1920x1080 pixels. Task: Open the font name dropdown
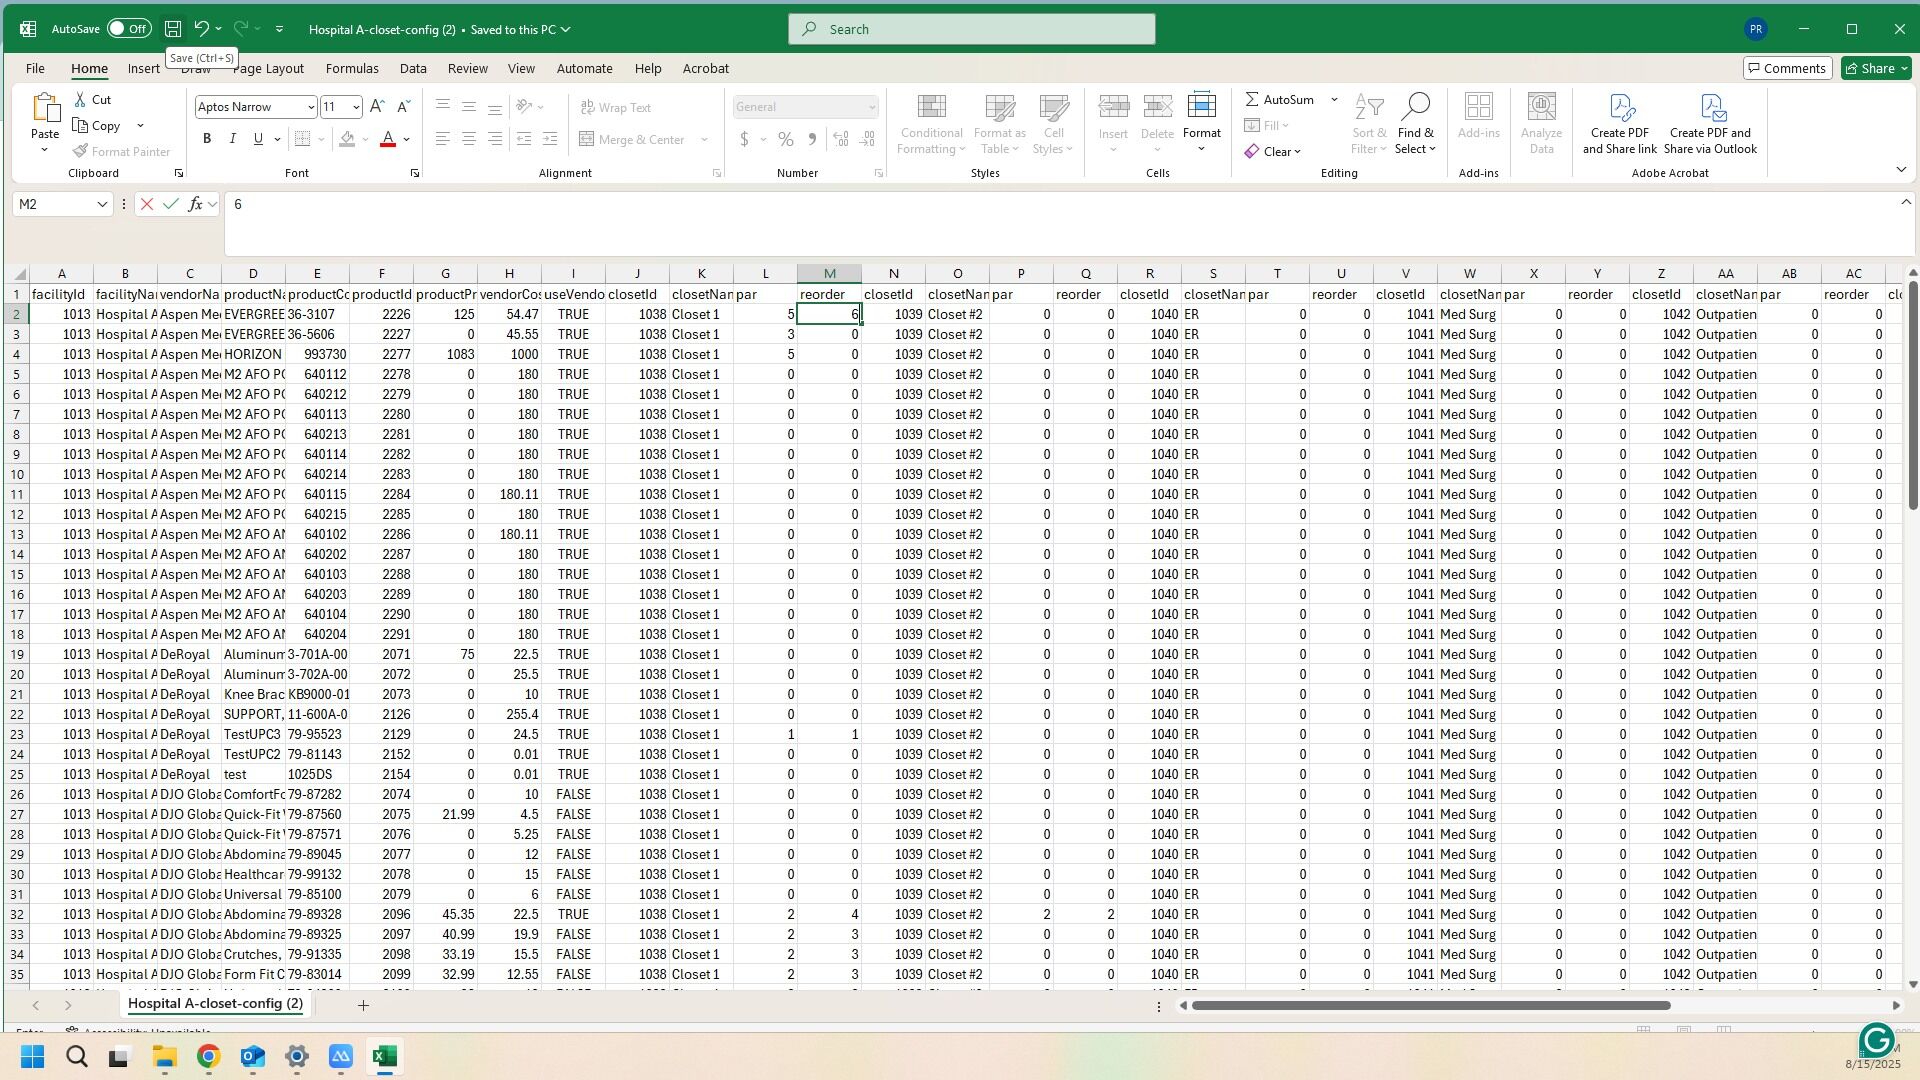point(310,107)
